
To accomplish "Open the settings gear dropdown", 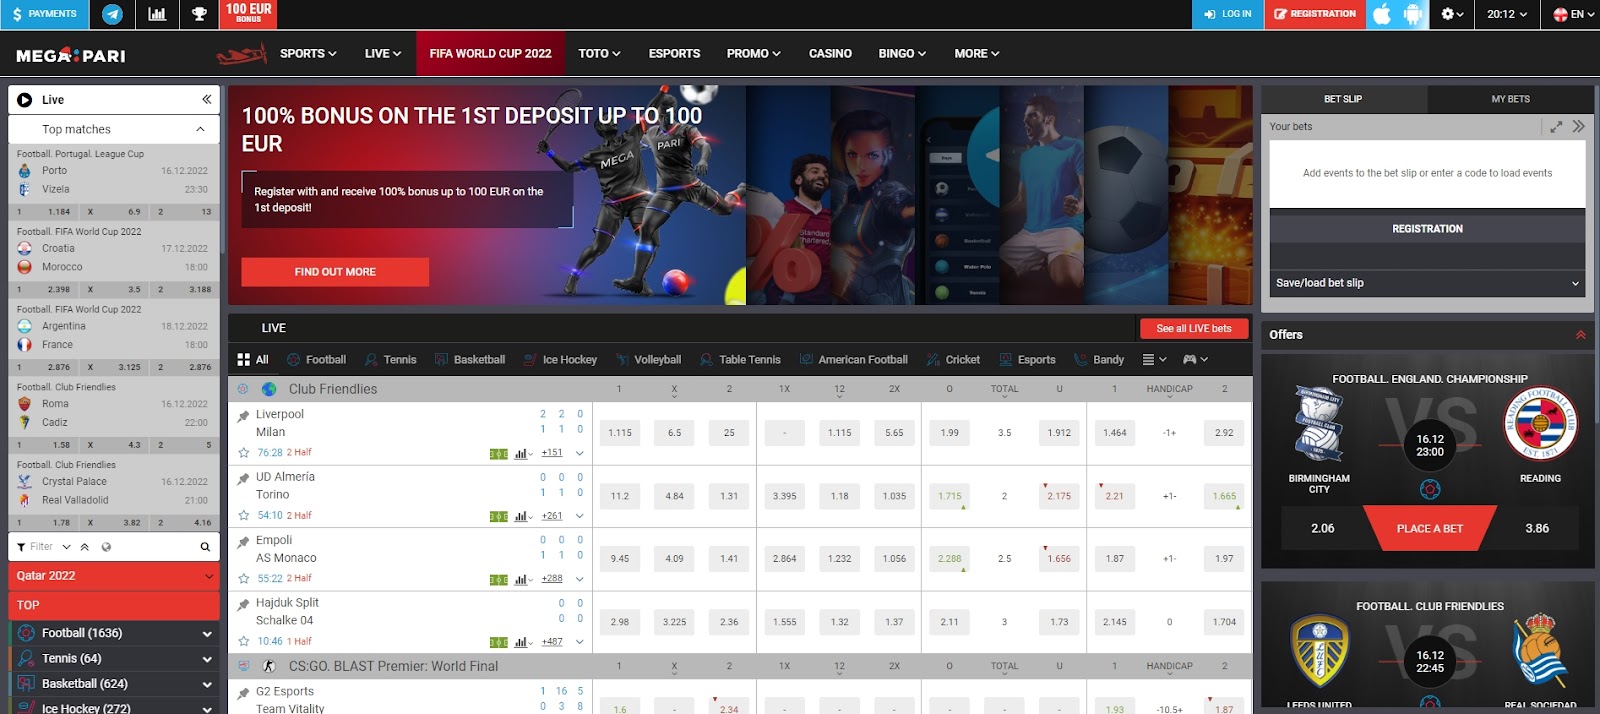I will pyautogui.click(x=1452, y=14).
